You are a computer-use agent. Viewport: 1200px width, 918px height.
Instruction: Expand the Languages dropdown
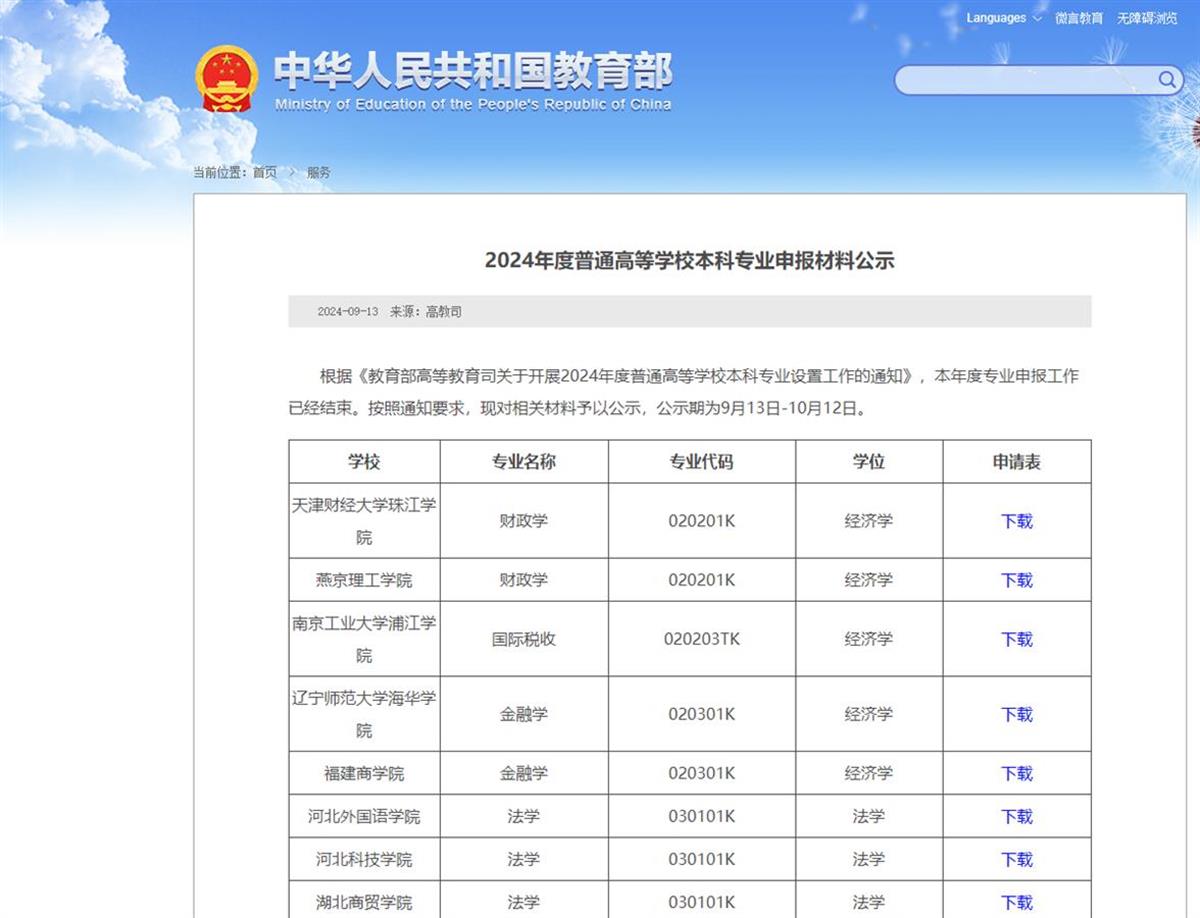pos(1003,18)
